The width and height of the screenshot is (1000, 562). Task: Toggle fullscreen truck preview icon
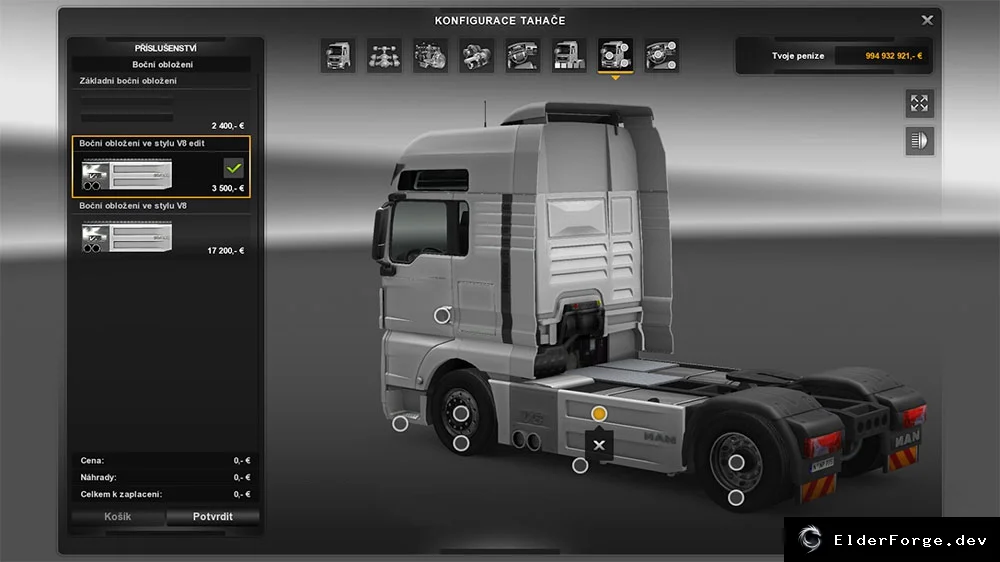tap(919, 103)
